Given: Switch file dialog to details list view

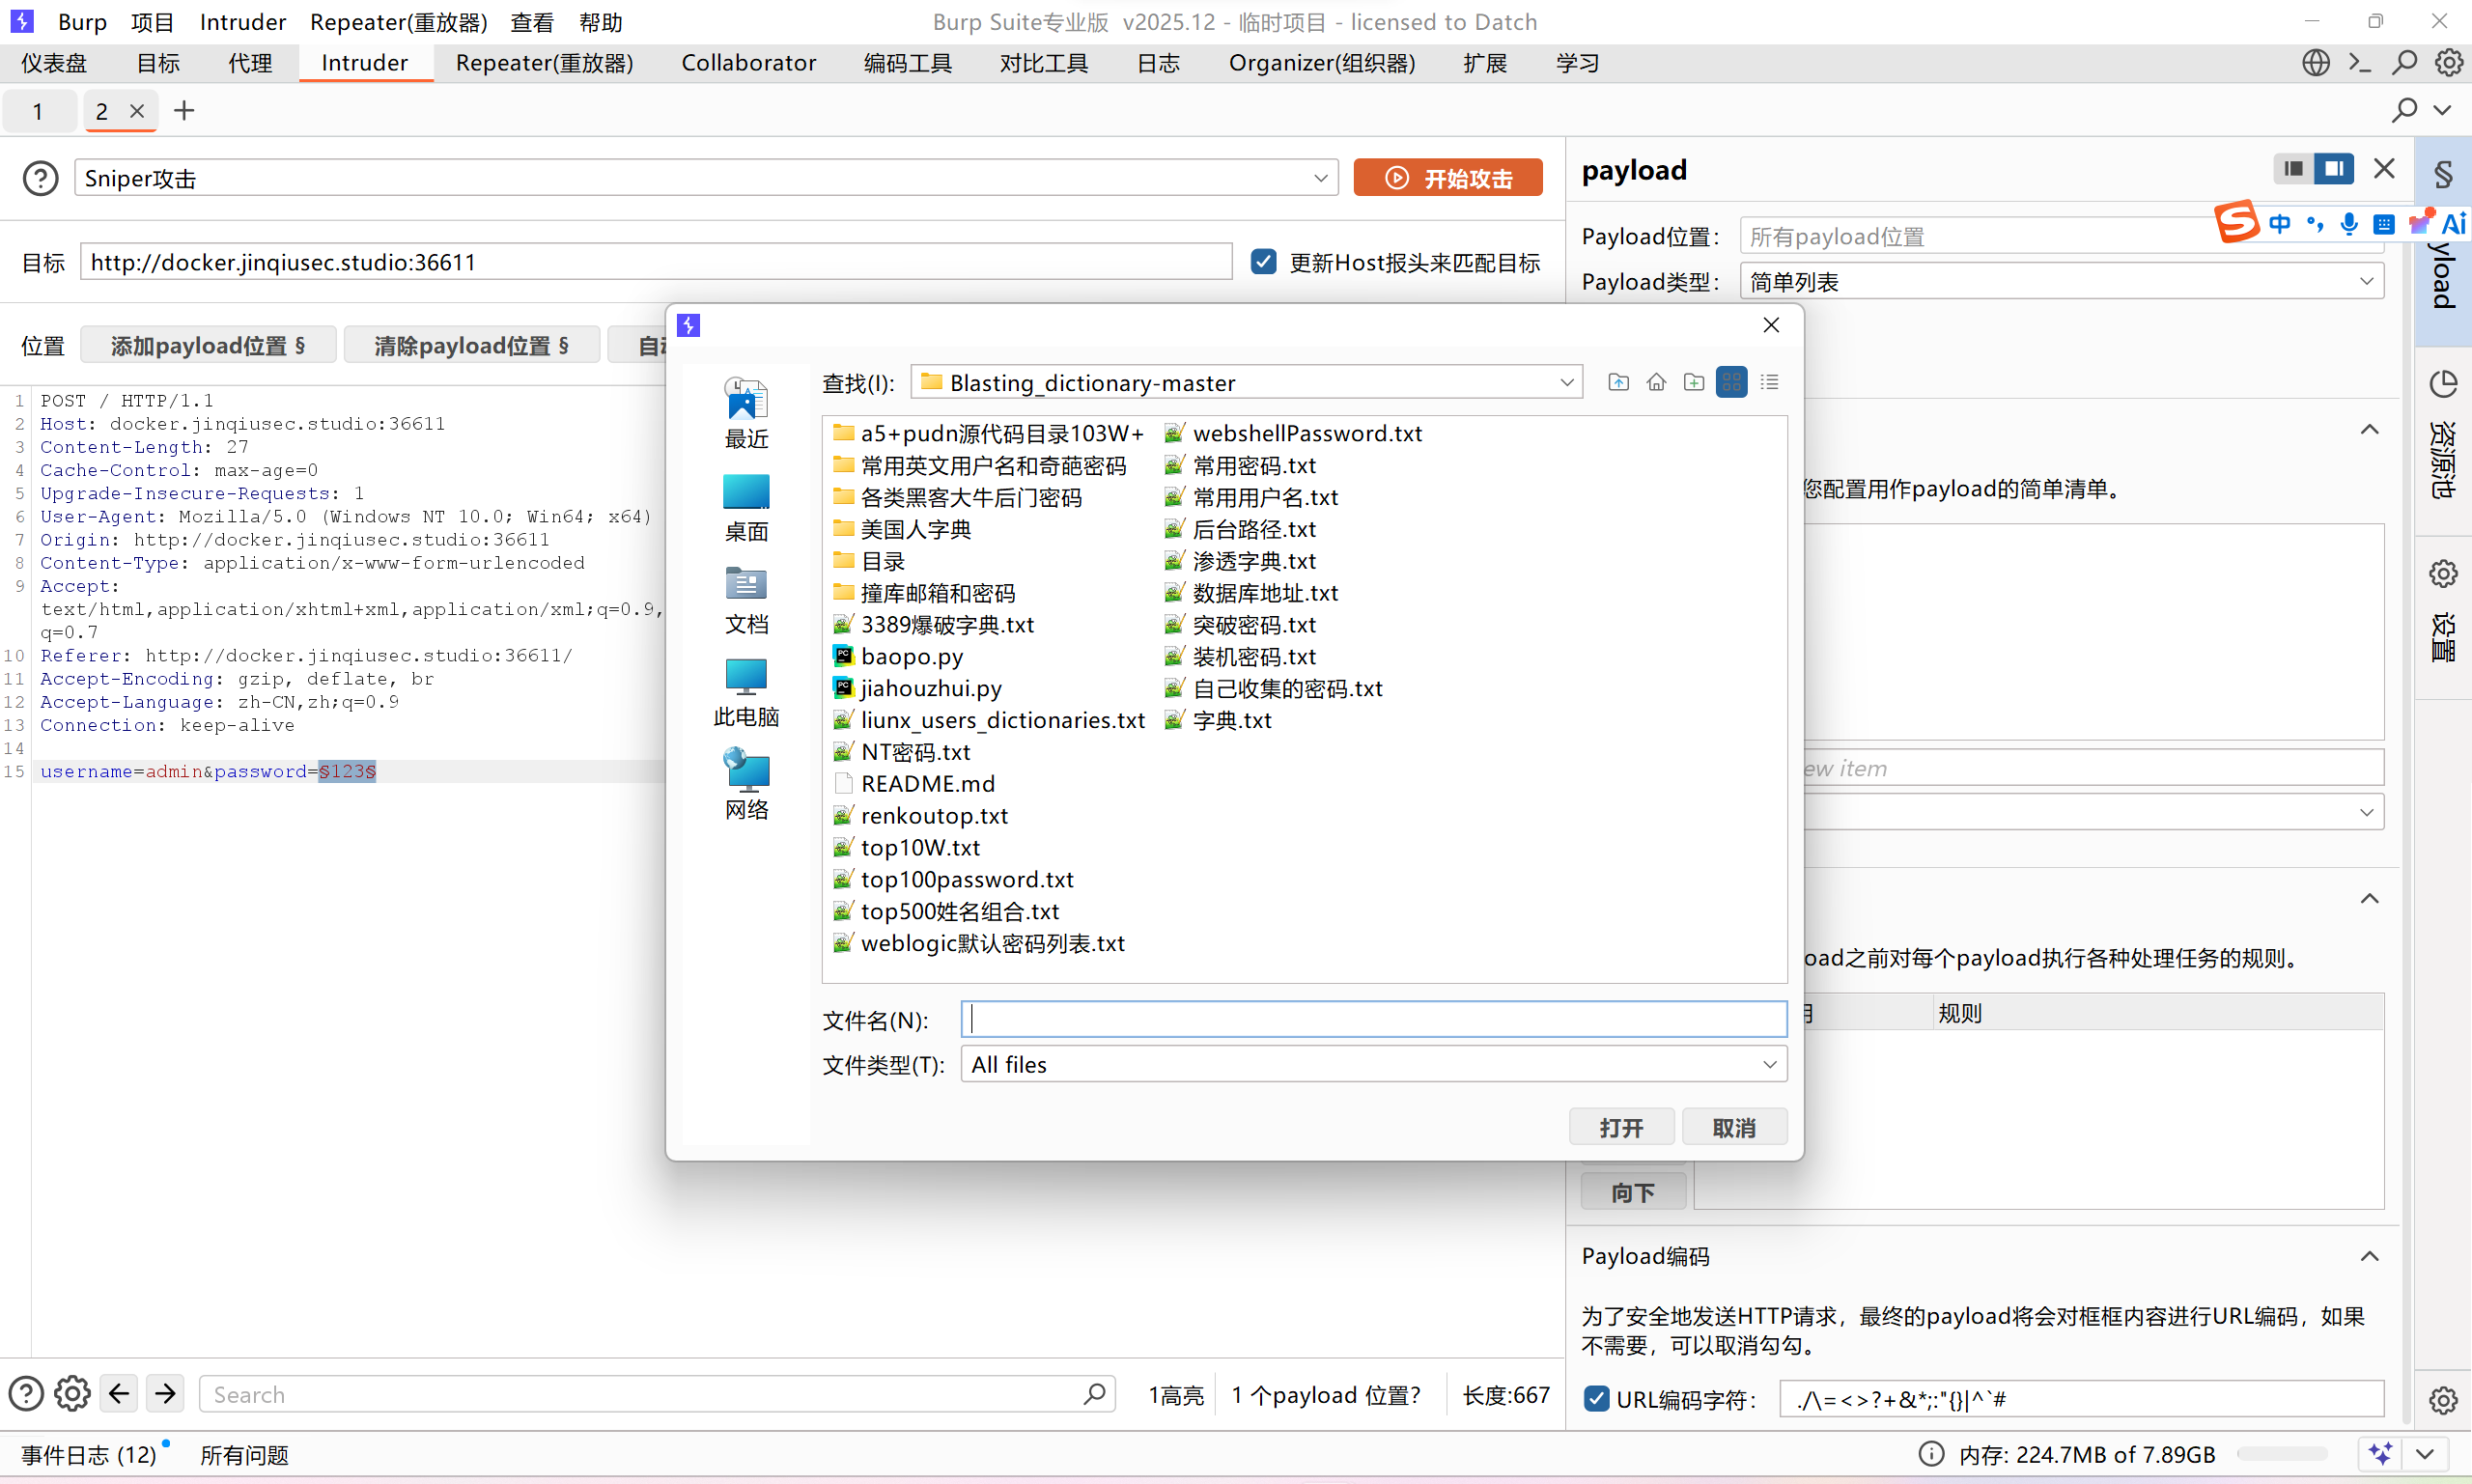Looking at the screenshot, I should tap(1769, 382).
